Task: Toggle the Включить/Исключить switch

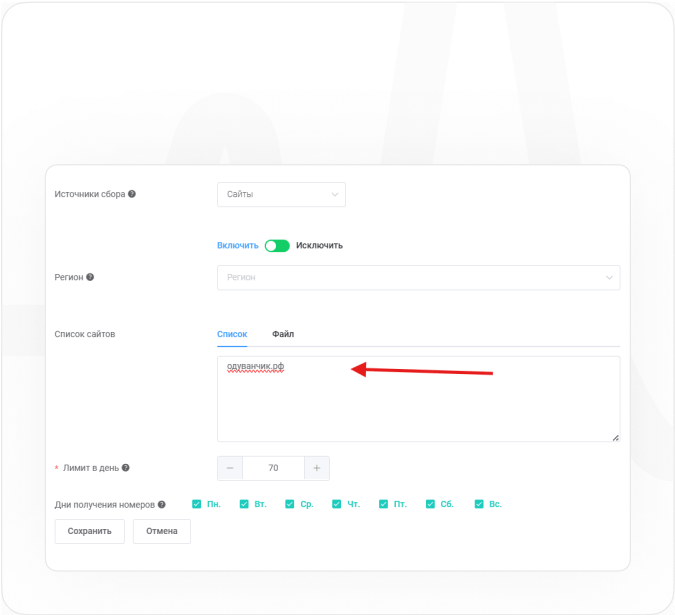Action: [x=277, y=245]
